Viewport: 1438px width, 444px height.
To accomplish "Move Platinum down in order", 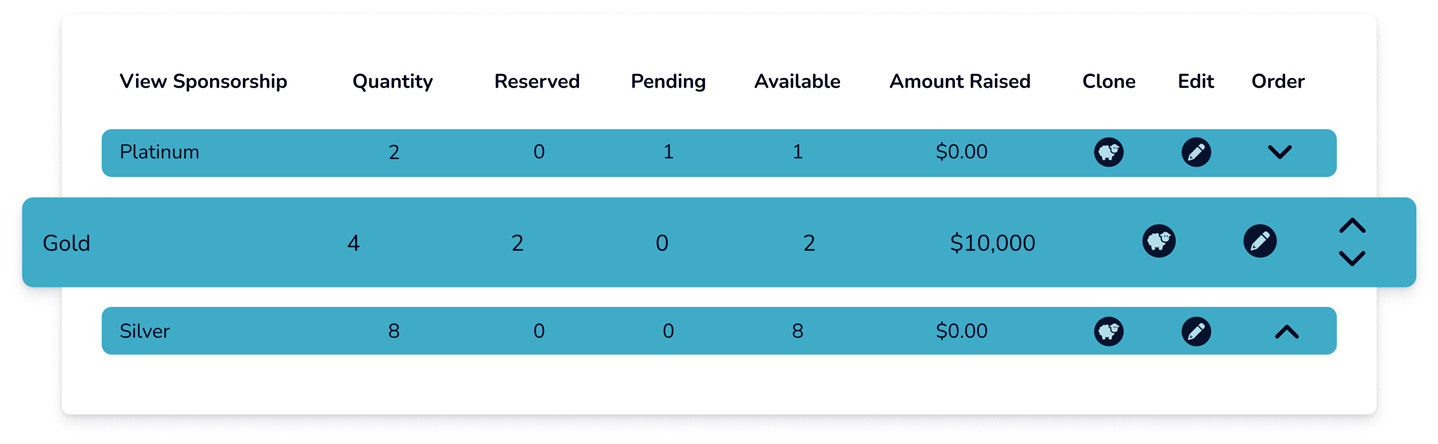I will [1280, 153].
